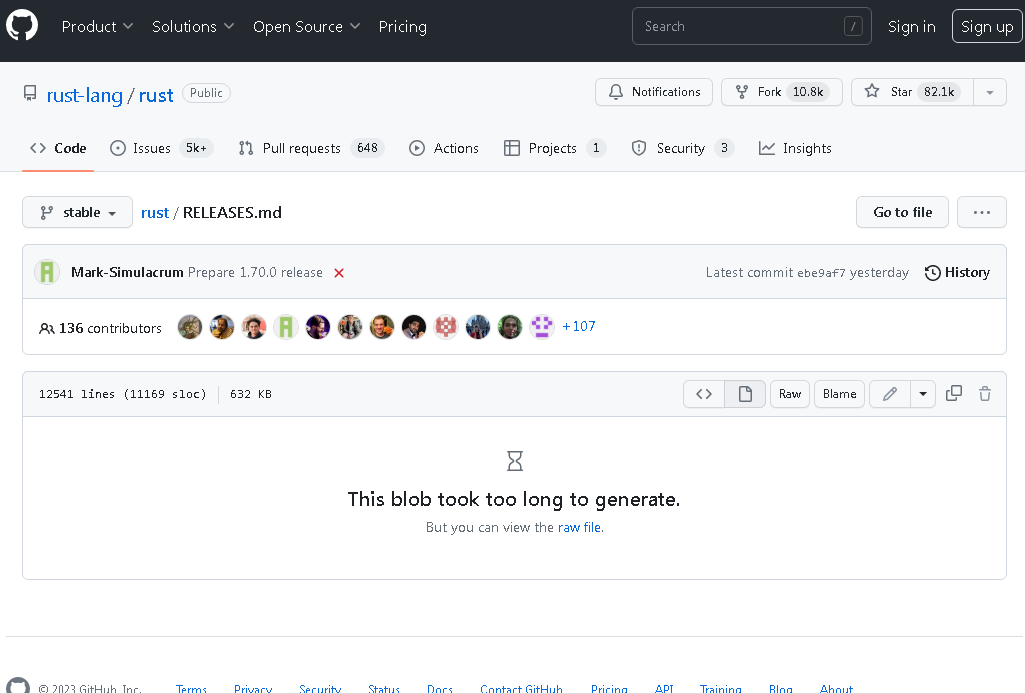1025x694 pixels.
Task: Expand the Open Source menu
Action: coord(307,27)
